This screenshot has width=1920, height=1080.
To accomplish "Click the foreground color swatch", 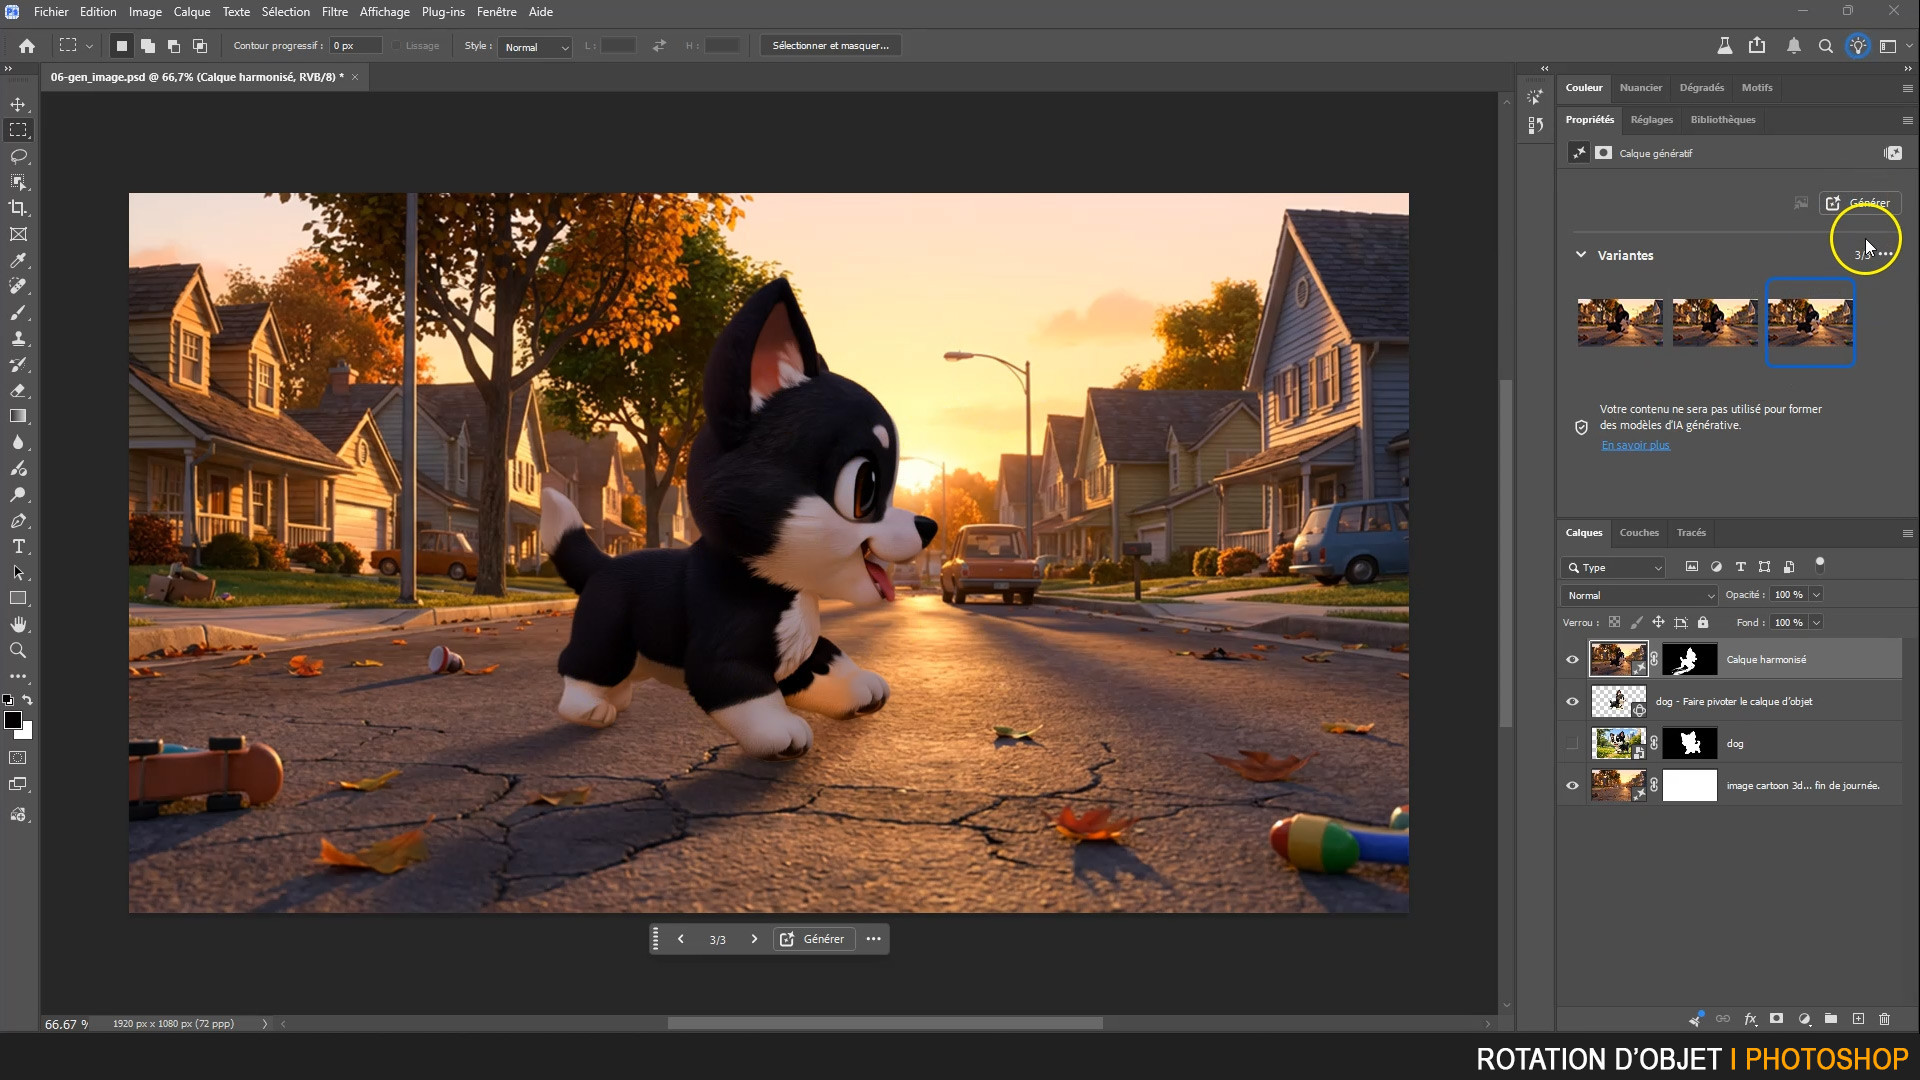I will tap(13, 720).
